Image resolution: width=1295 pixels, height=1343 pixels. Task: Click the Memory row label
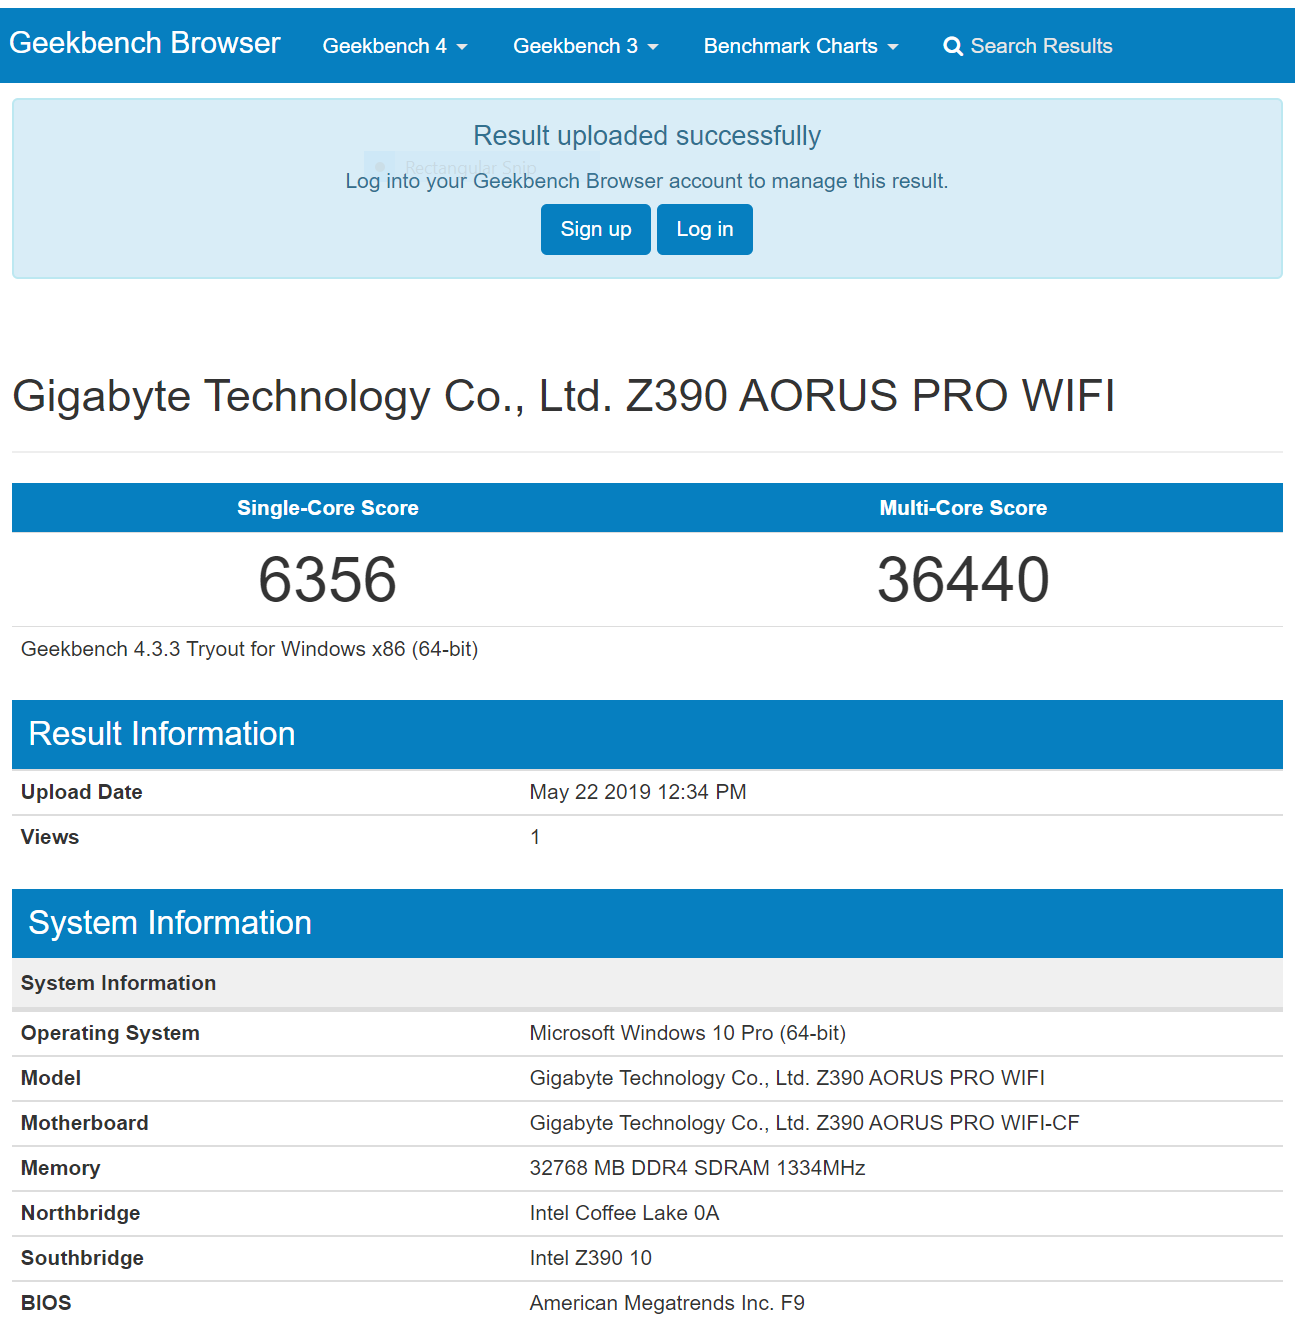click(61, 1168)
